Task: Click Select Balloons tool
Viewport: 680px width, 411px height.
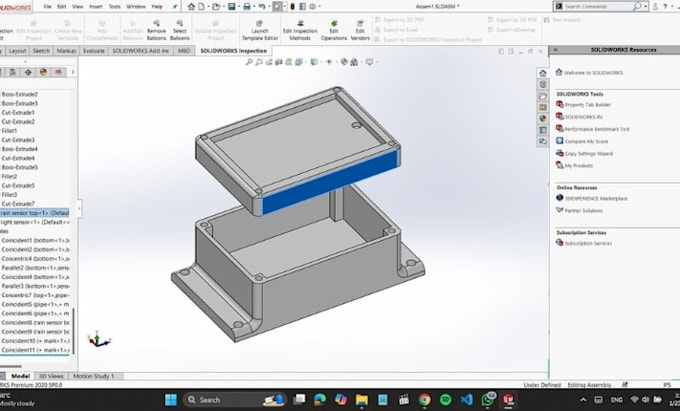Action: (x=180, y=30)
